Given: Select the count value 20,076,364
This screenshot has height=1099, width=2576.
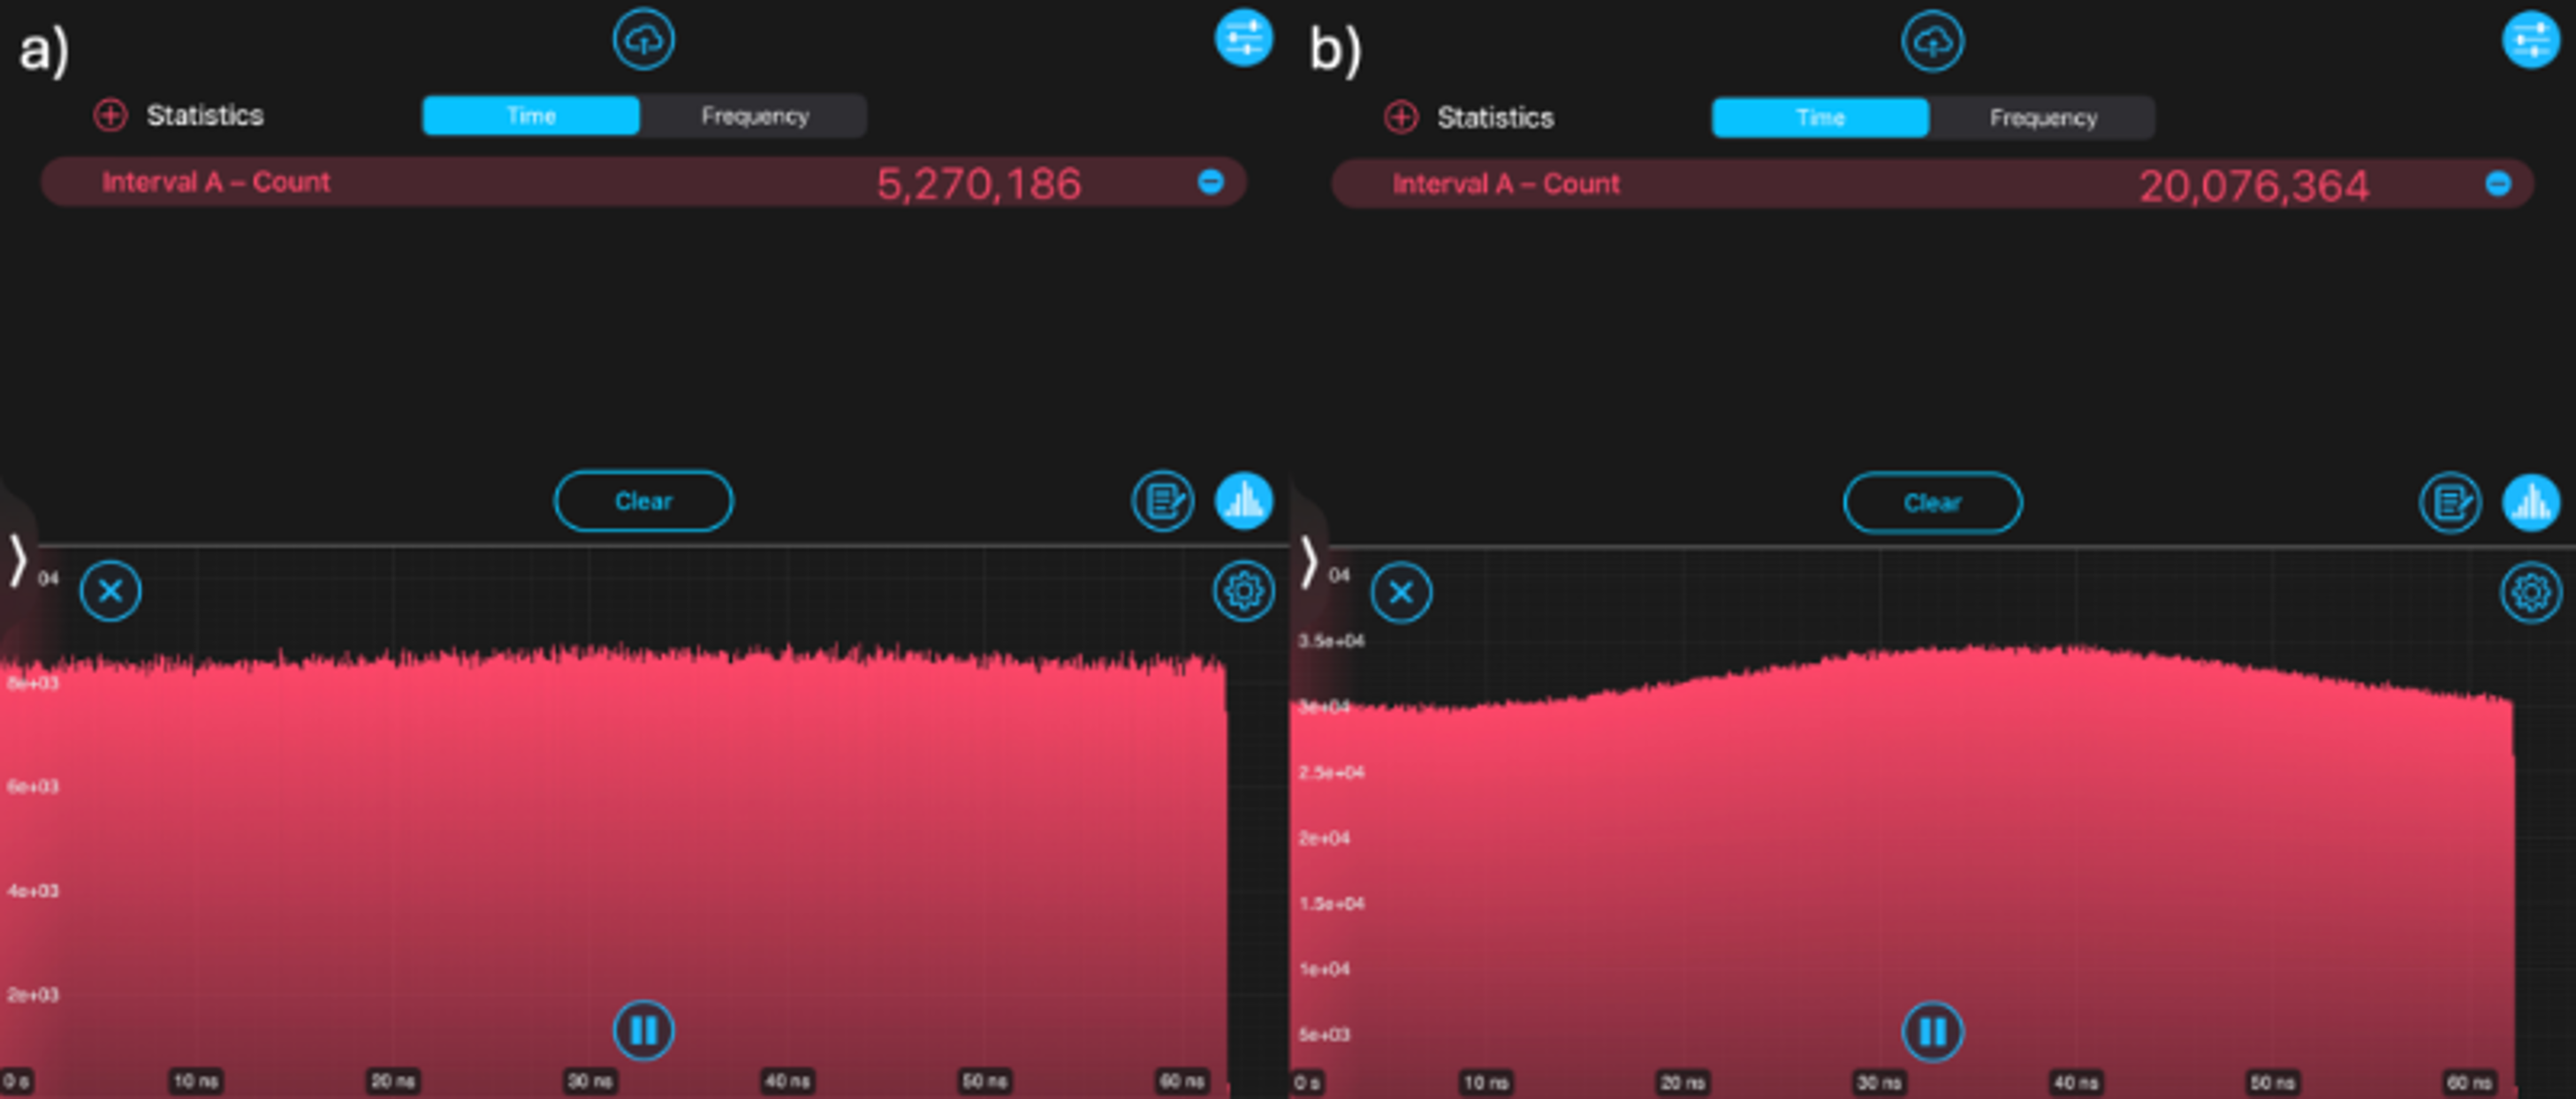Looking at the screenshot, I should [x=2254, y=186].
